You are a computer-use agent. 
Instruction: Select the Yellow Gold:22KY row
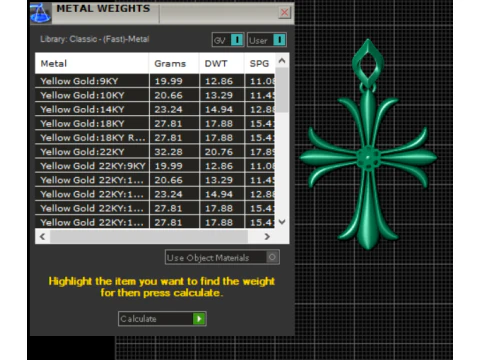click(155, 152)
